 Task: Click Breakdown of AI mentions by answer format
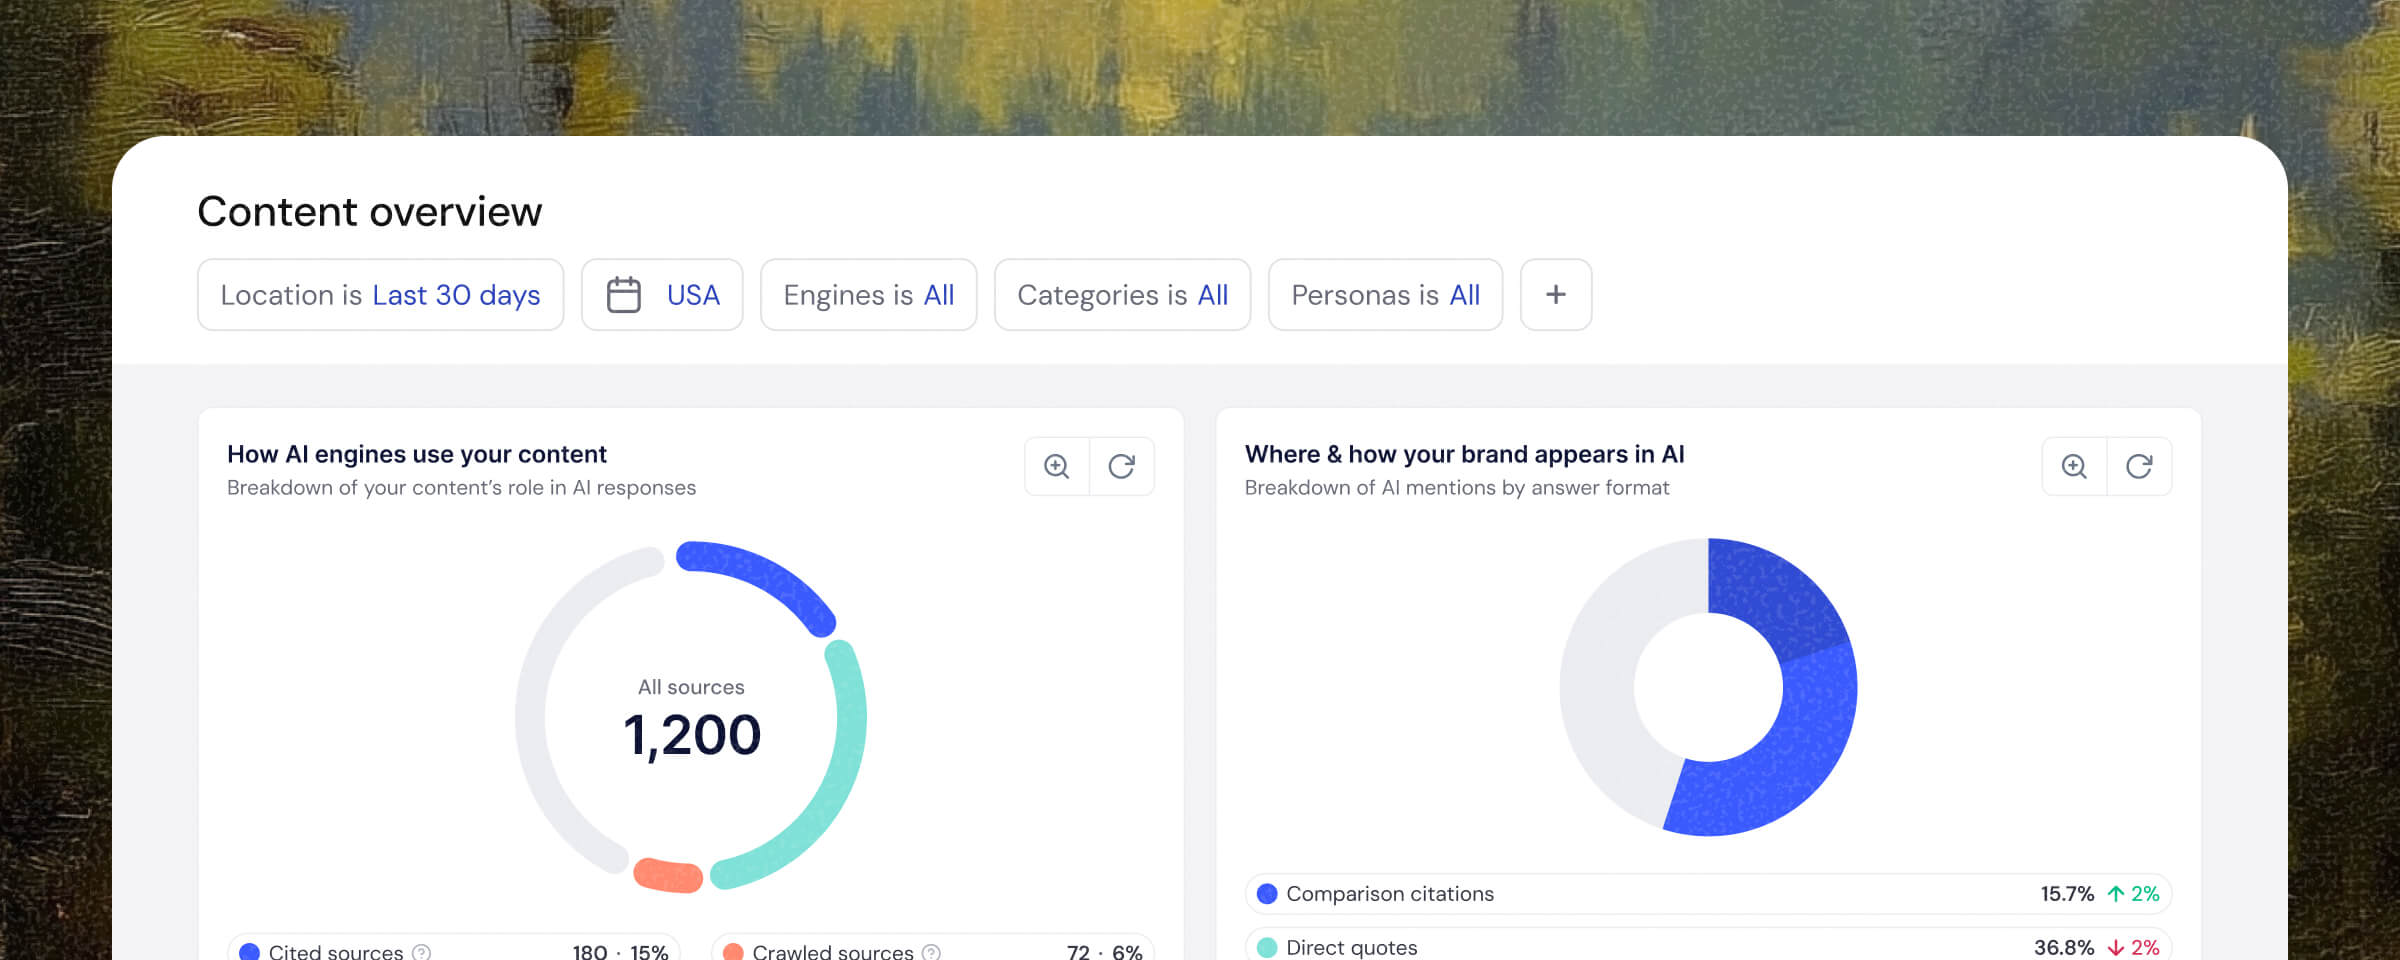tap(1457, 488)
